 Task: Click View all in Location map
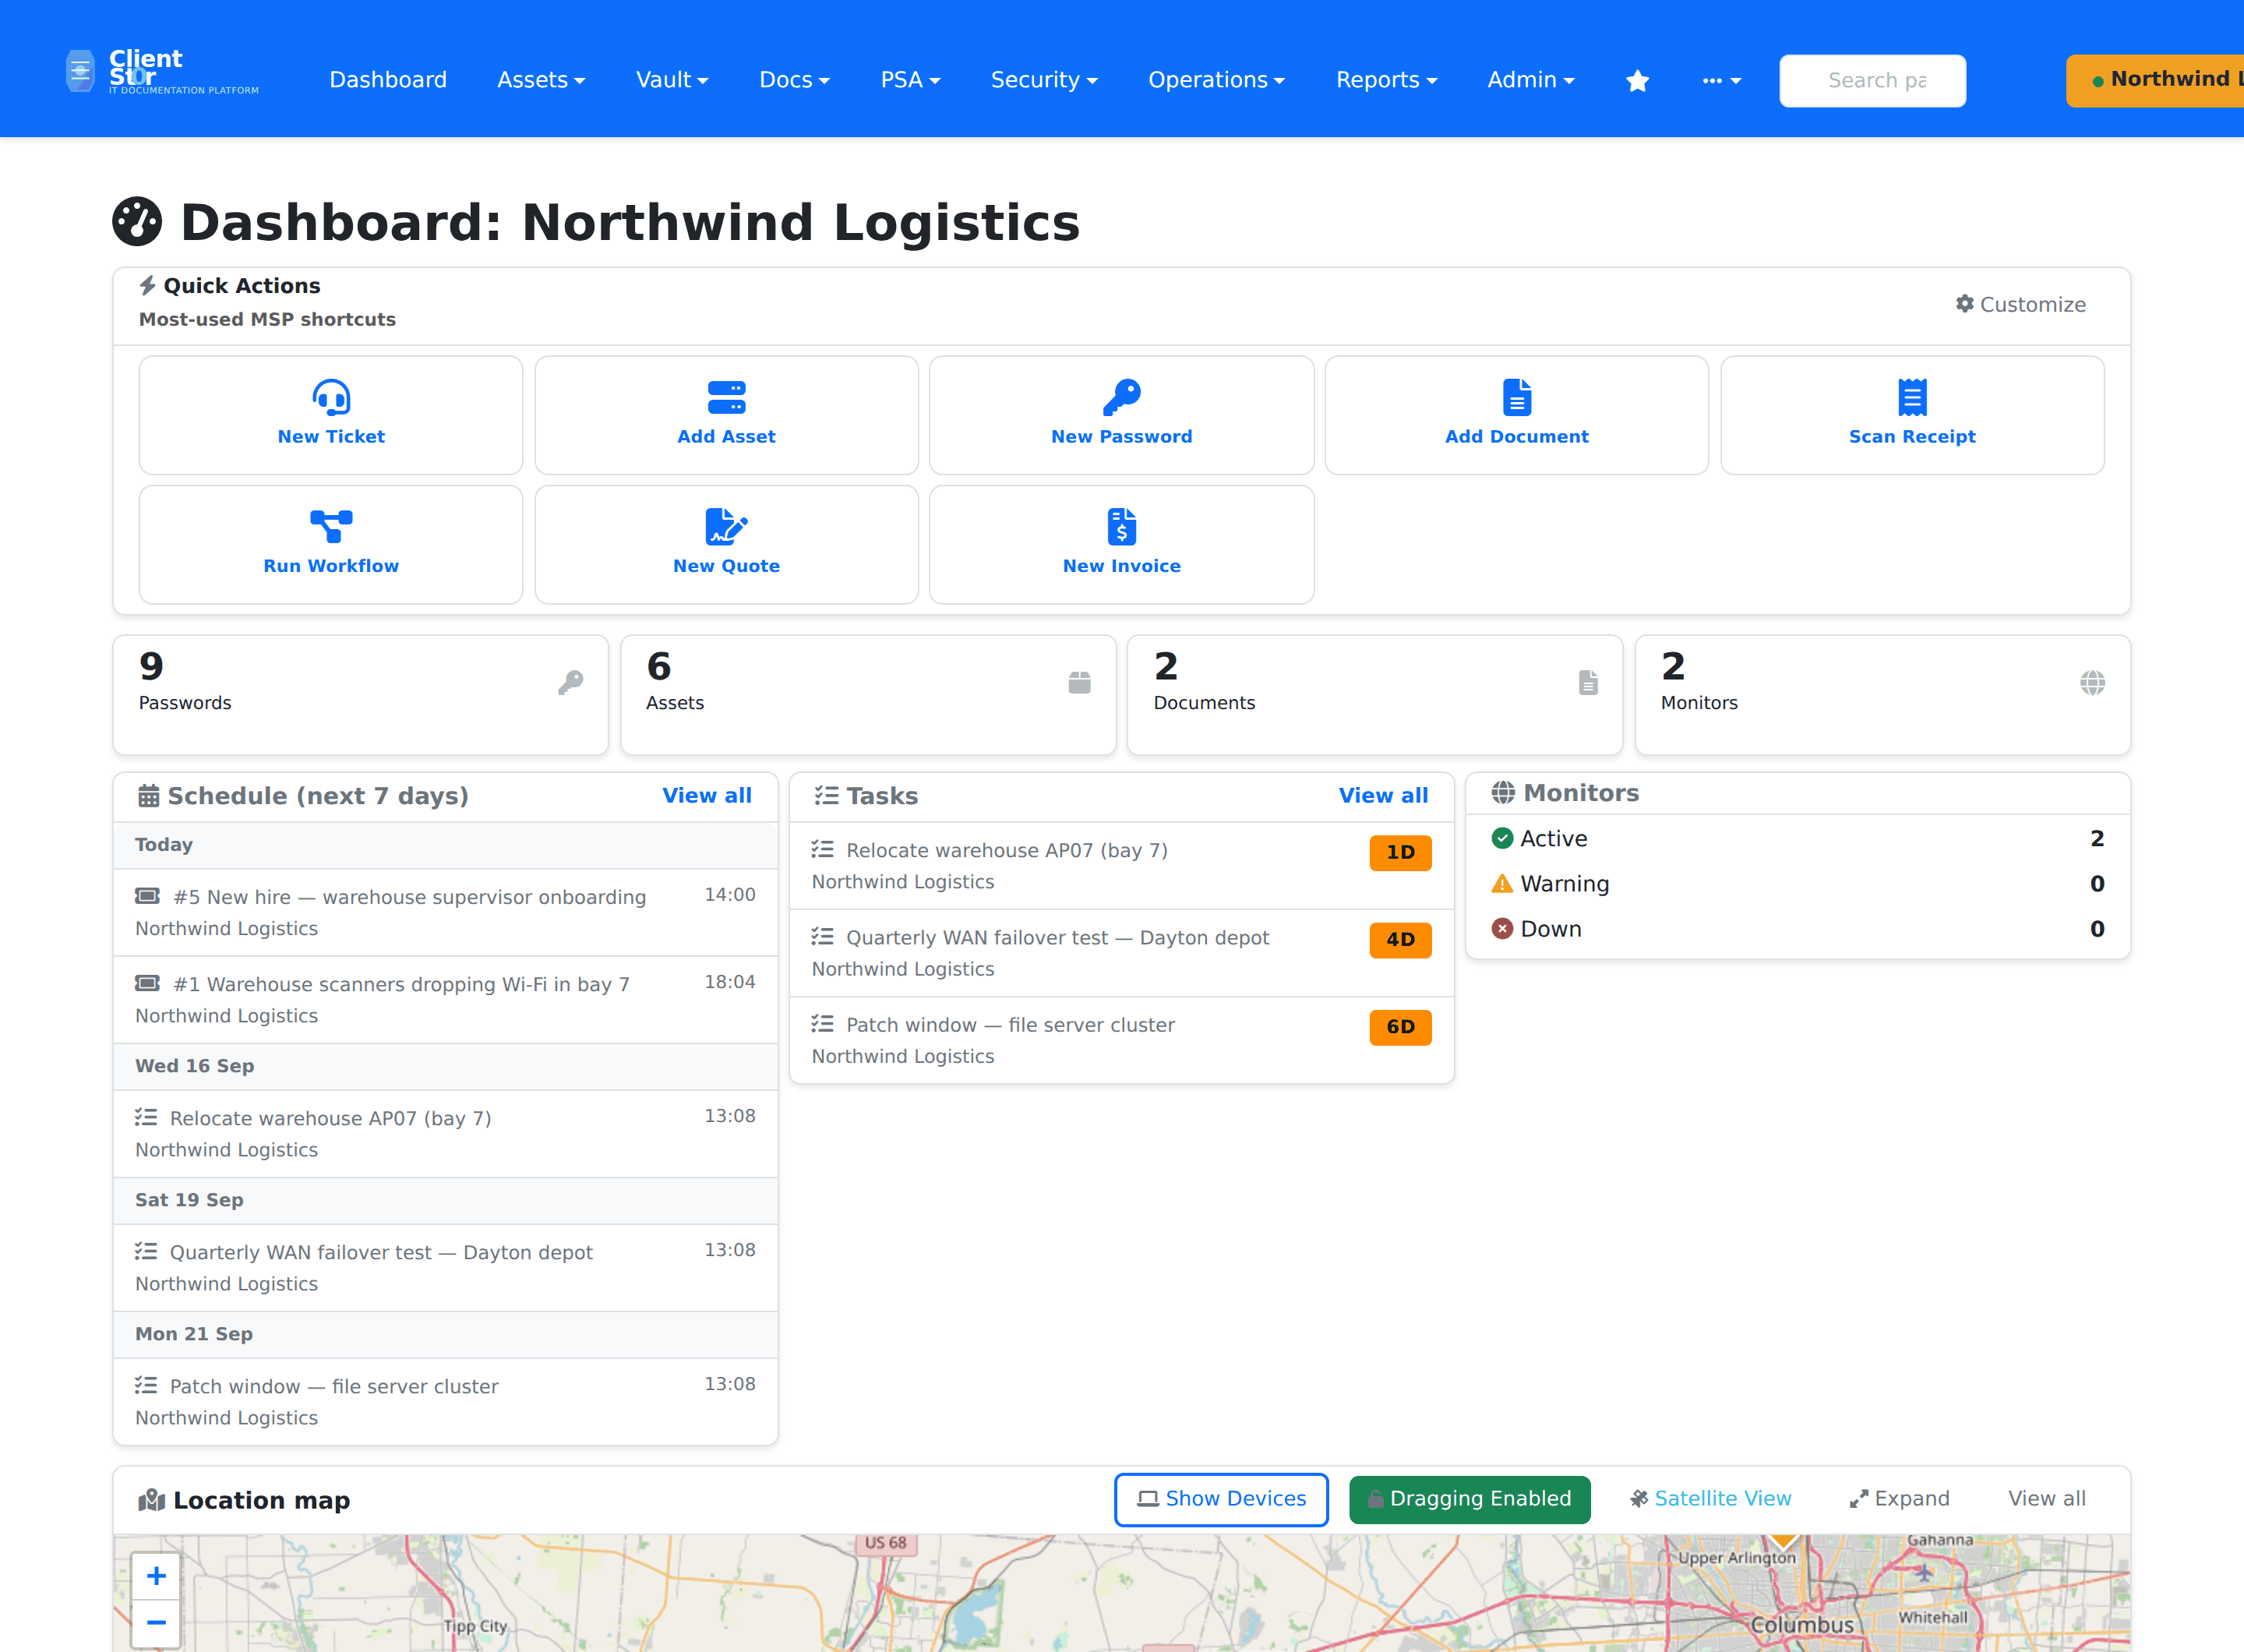(2046, 1498)
